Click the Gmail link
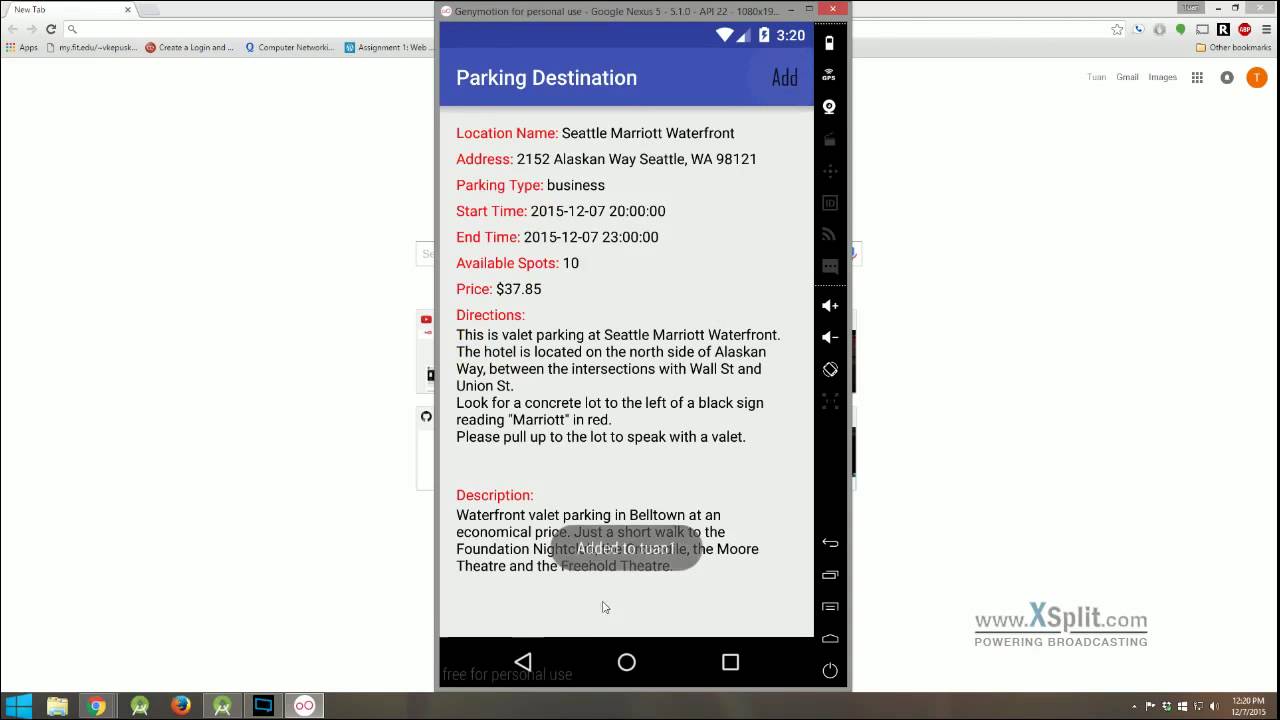Screen dimensions: 1280x720 tap(1127, 77)
